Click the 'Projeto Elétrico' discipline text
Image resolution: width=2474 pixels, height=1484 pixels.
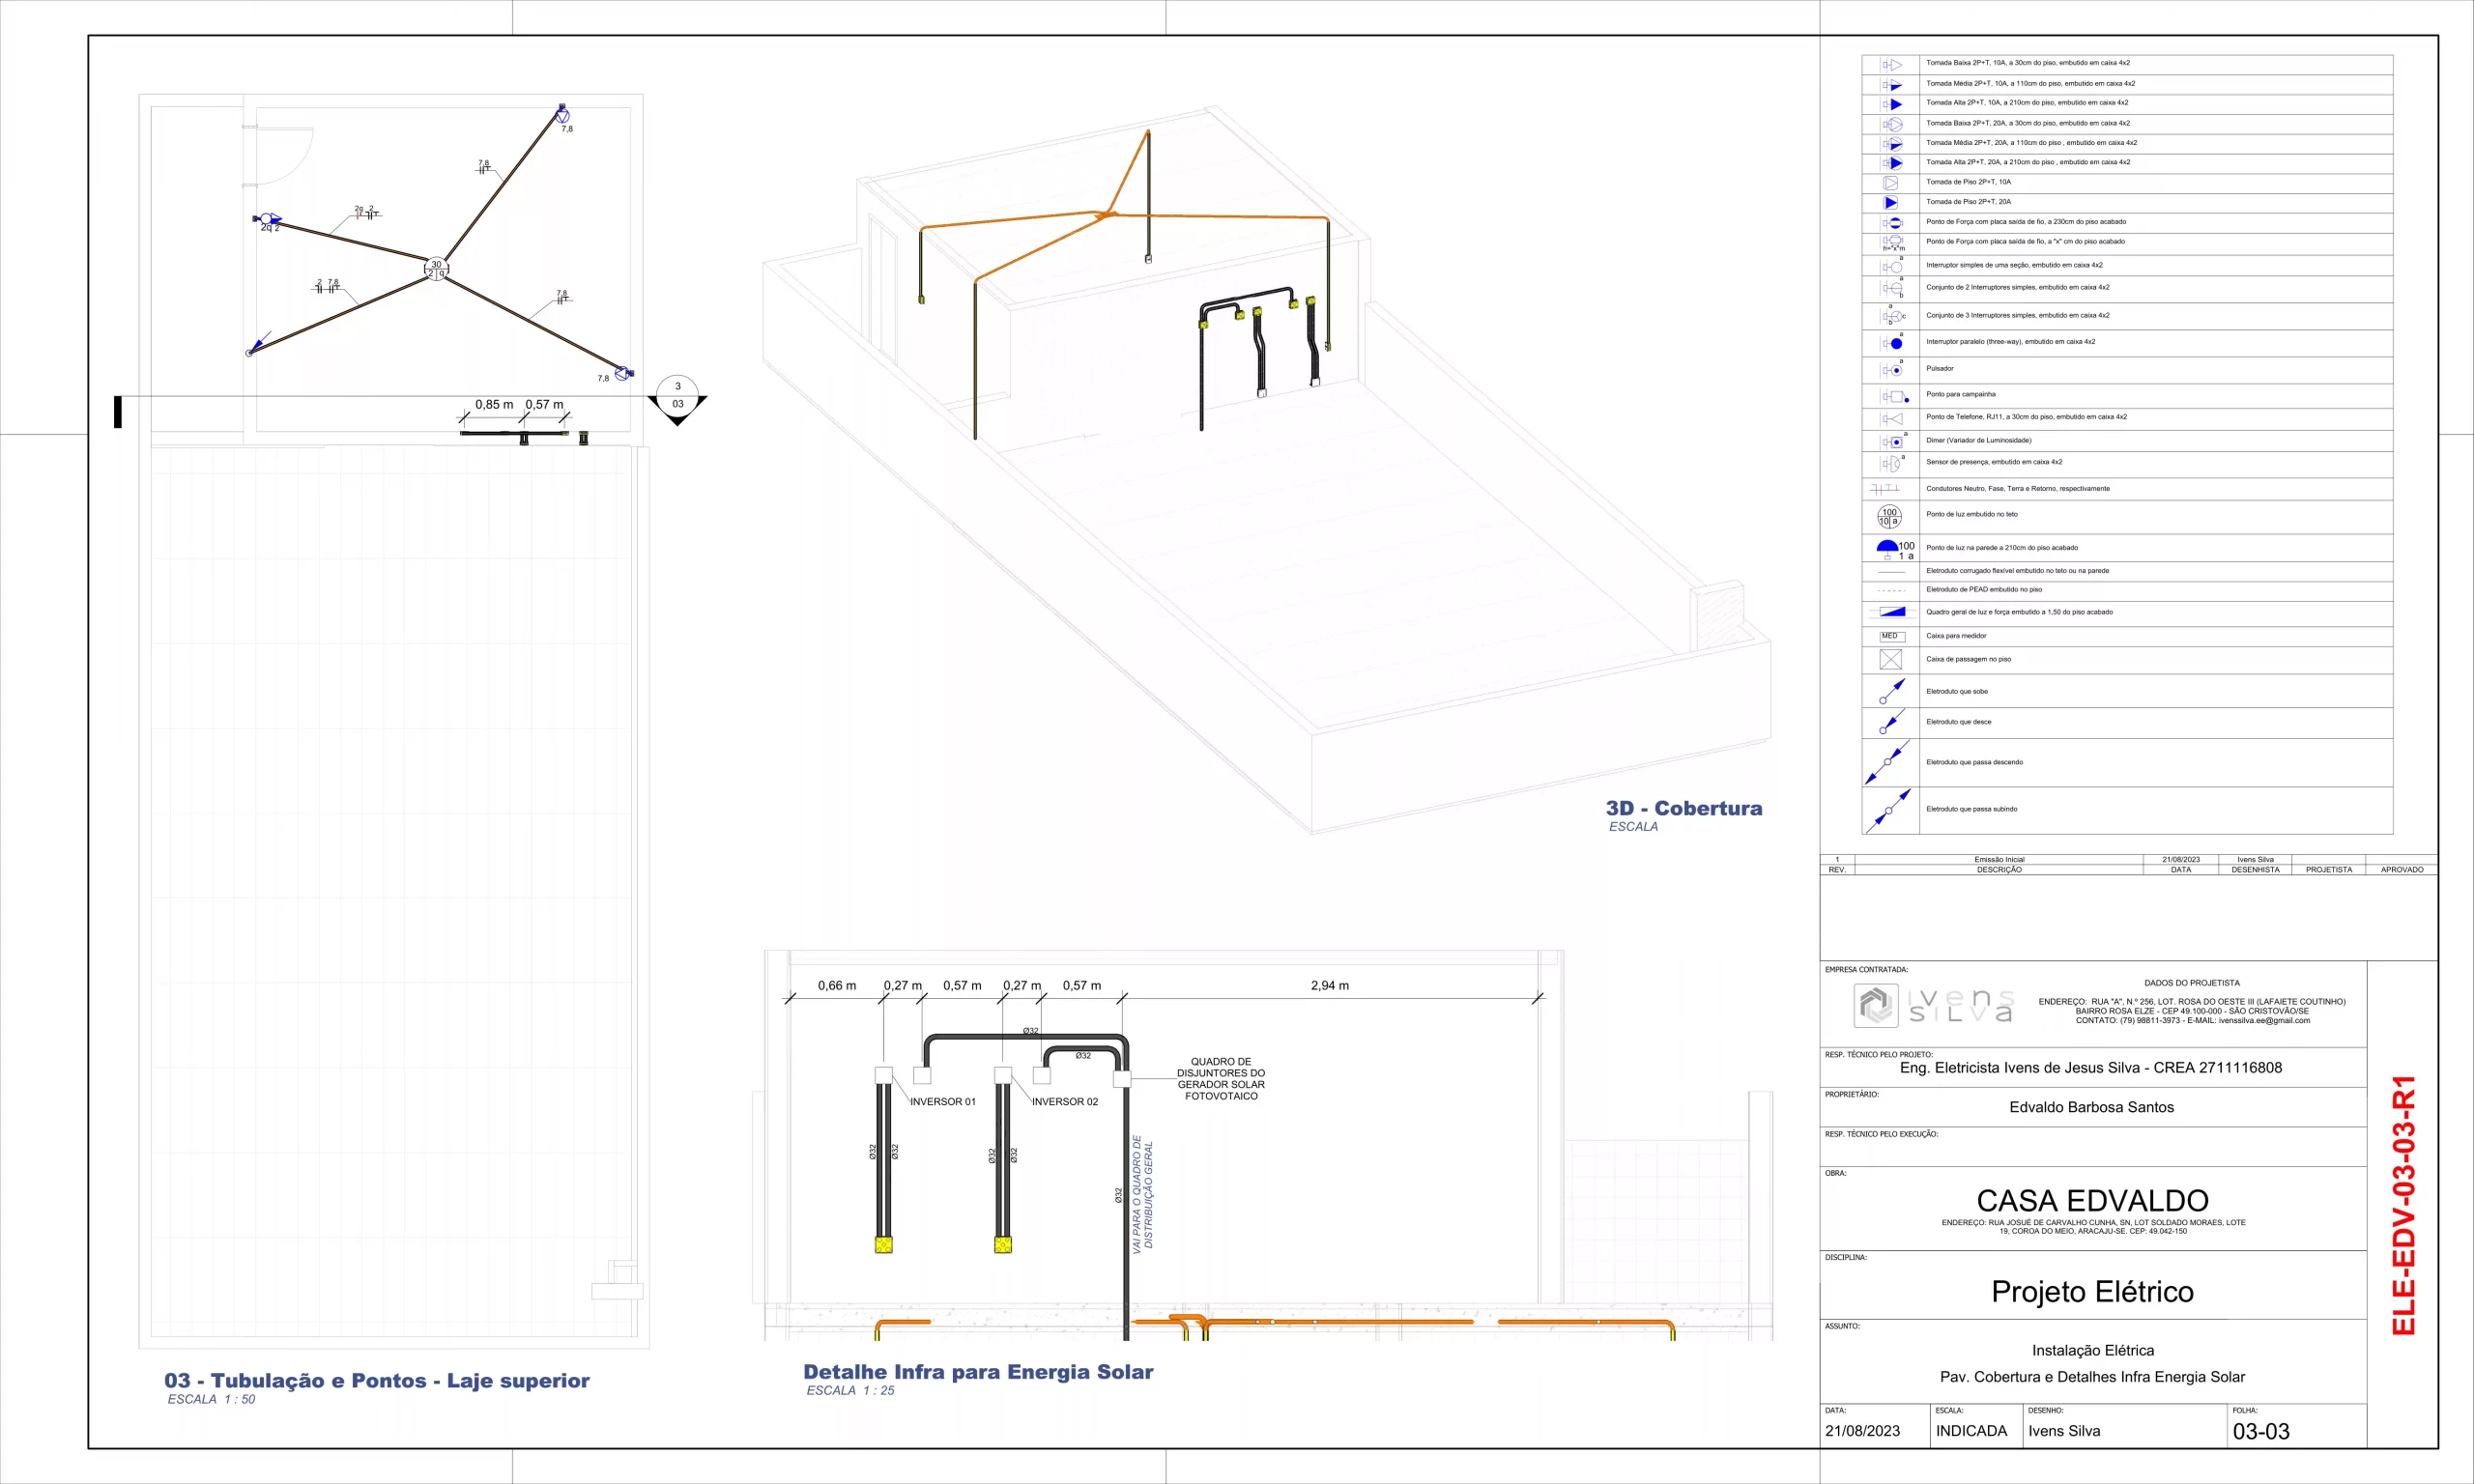click(x=2092, y=1292)
